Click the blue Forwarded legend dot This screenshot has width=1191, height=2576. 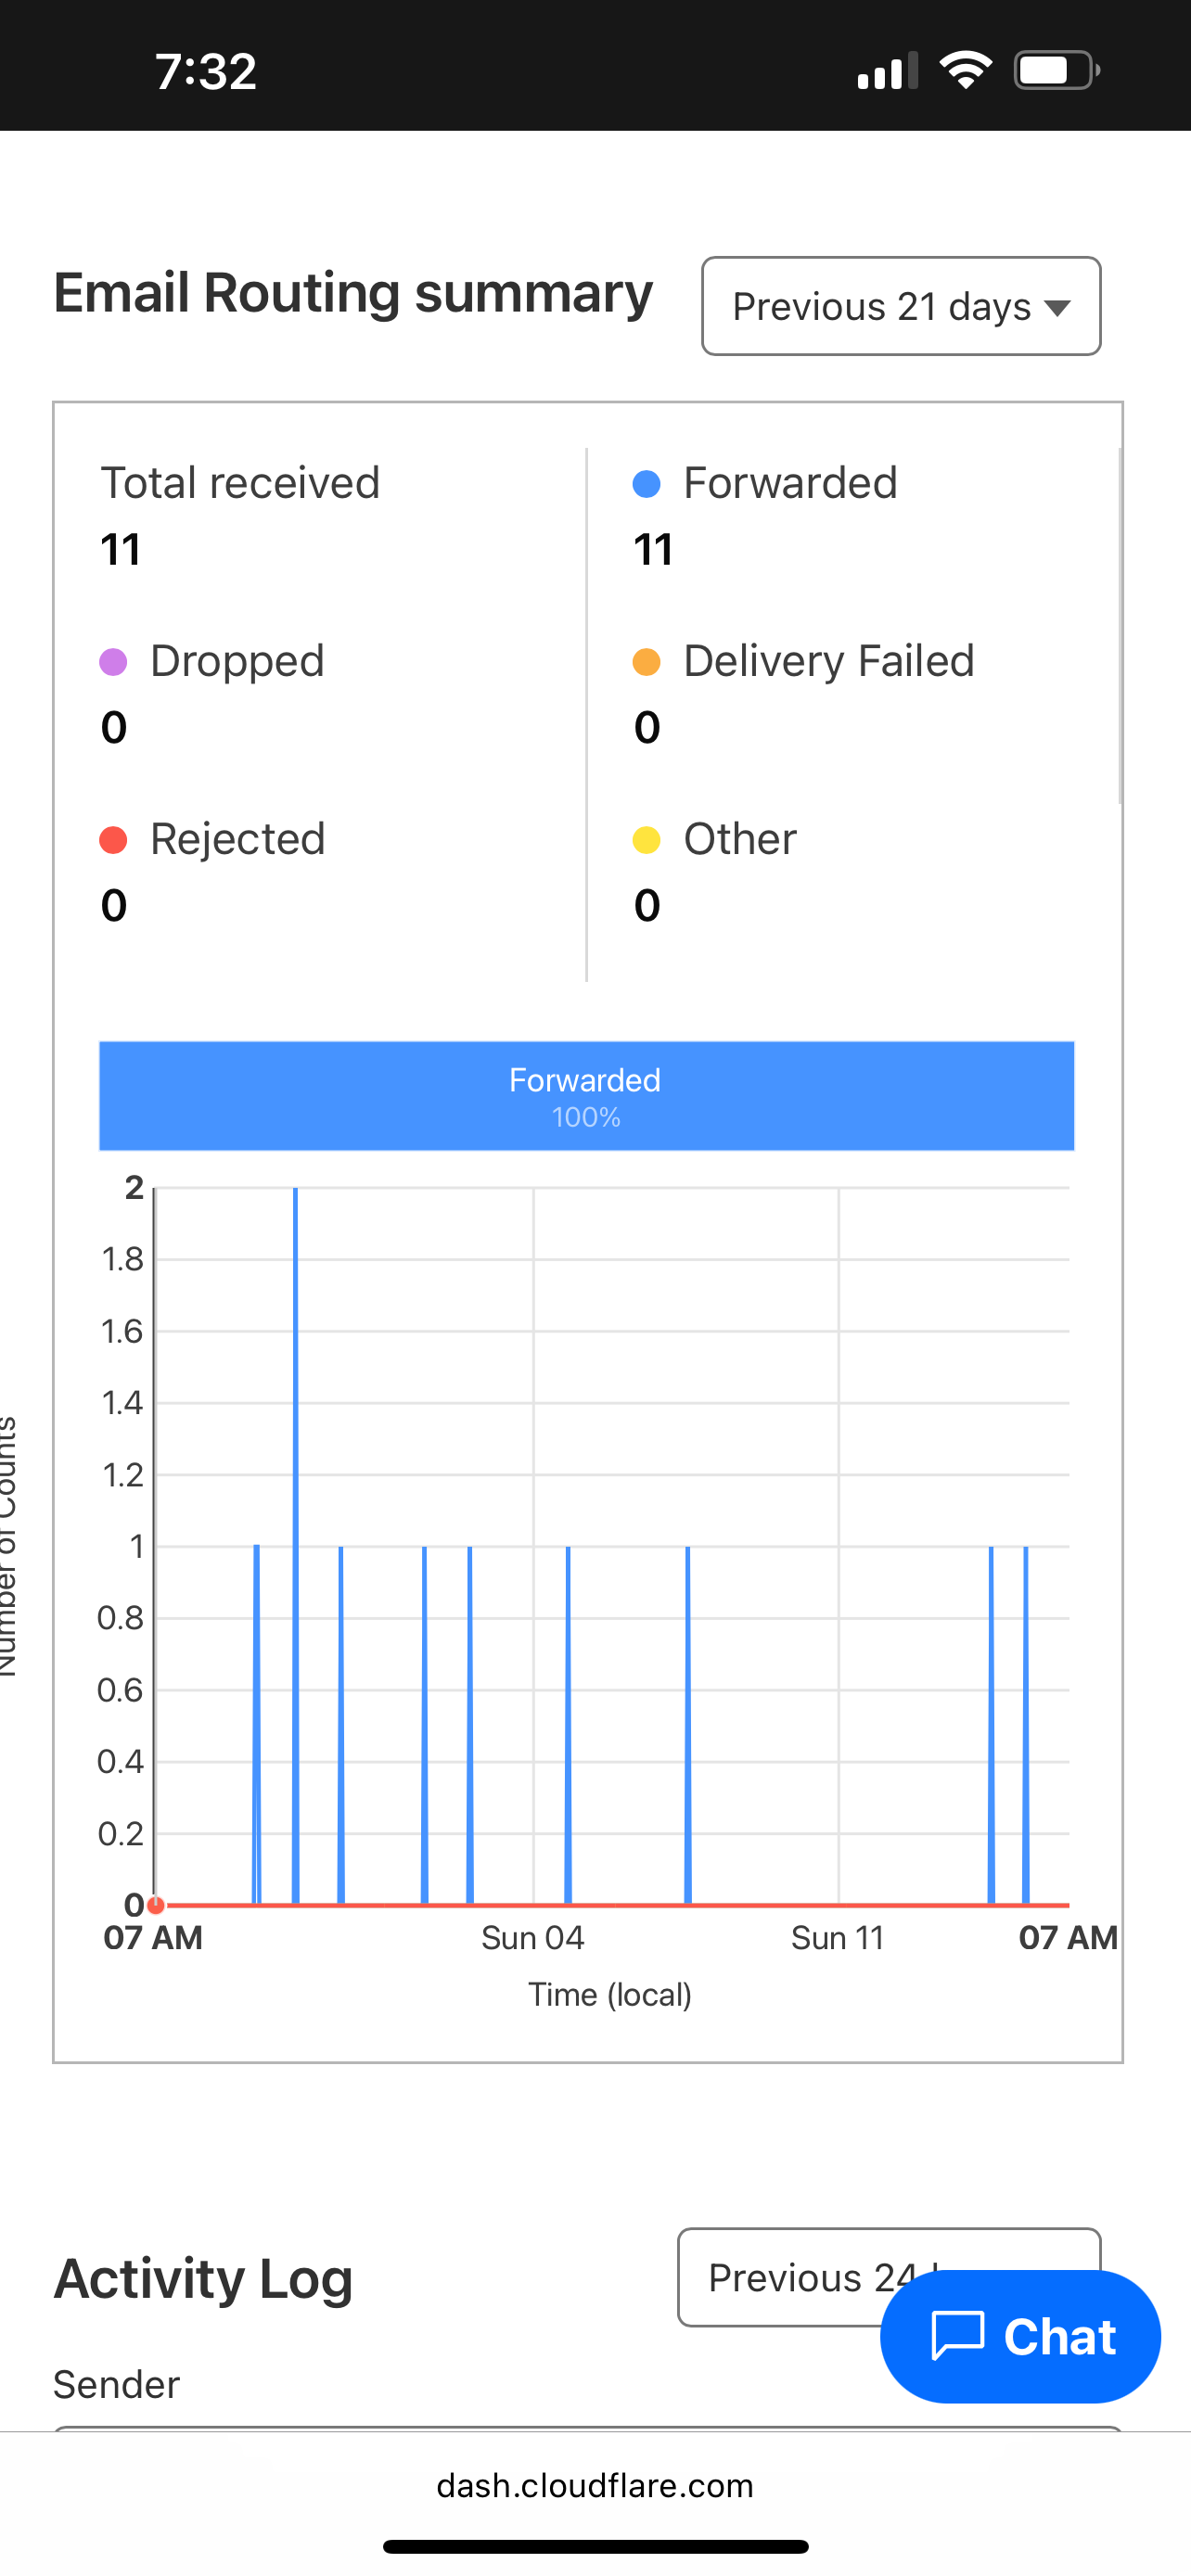click(x=647, y=484)
